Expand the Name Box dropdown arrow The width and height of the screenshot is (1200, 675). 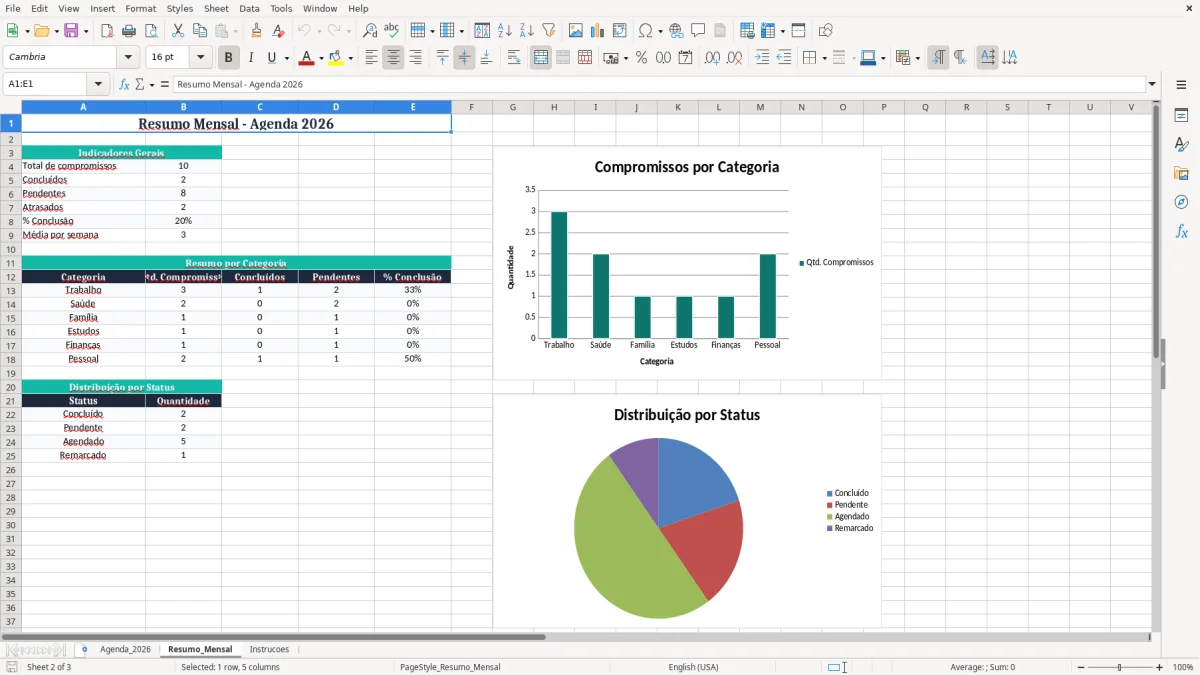(98, 85)
